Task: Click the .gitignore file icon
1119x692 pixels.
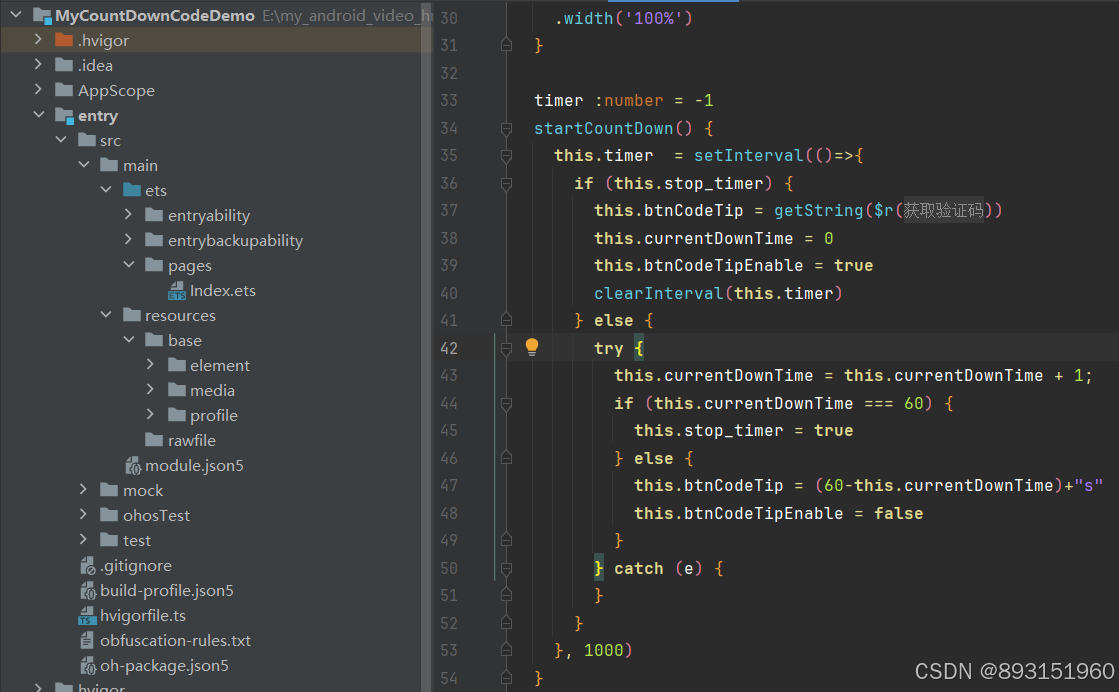Action: [x=88, y=566]
